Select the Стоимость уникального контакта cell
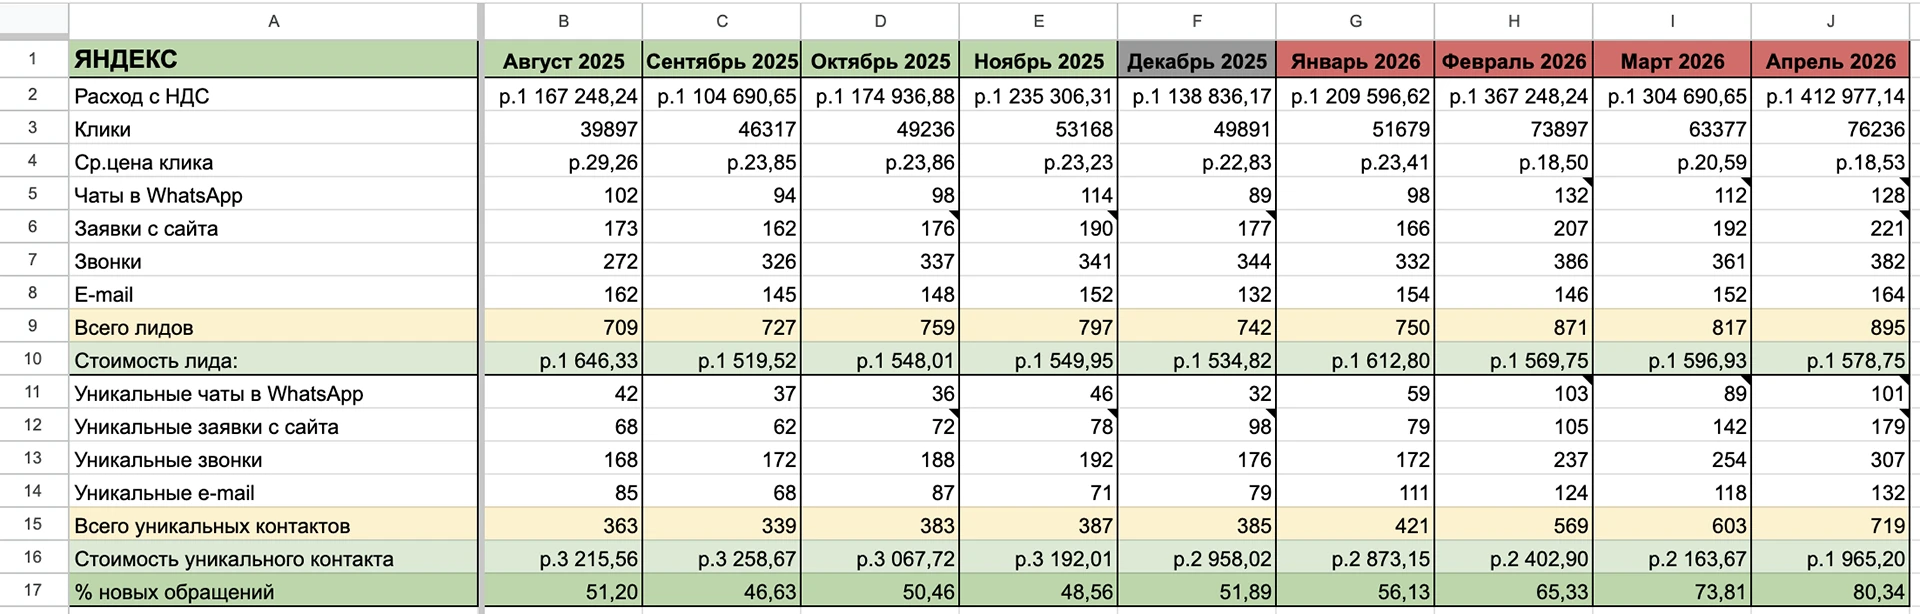 click(x=274, y=558)
